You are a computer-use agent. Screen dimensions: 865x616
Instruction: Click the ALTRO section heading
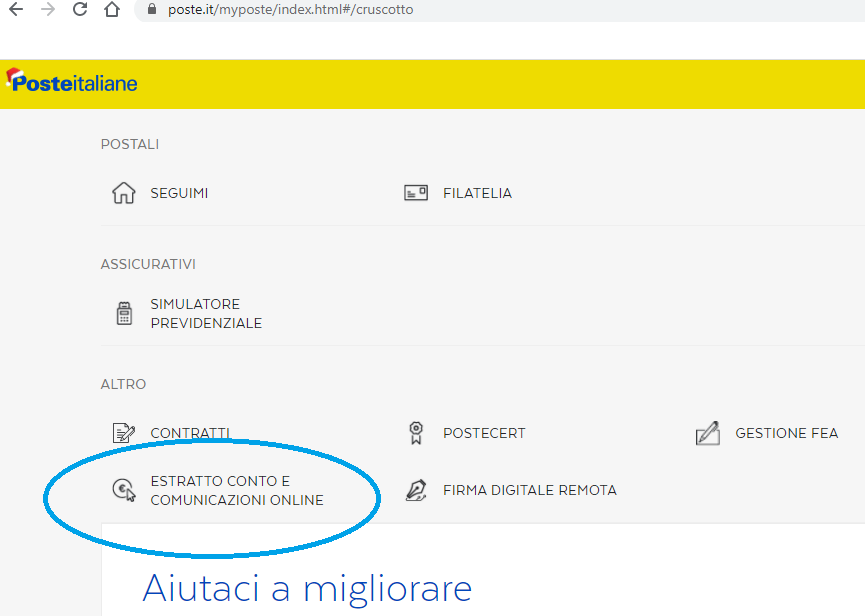[x=123, y=384]
